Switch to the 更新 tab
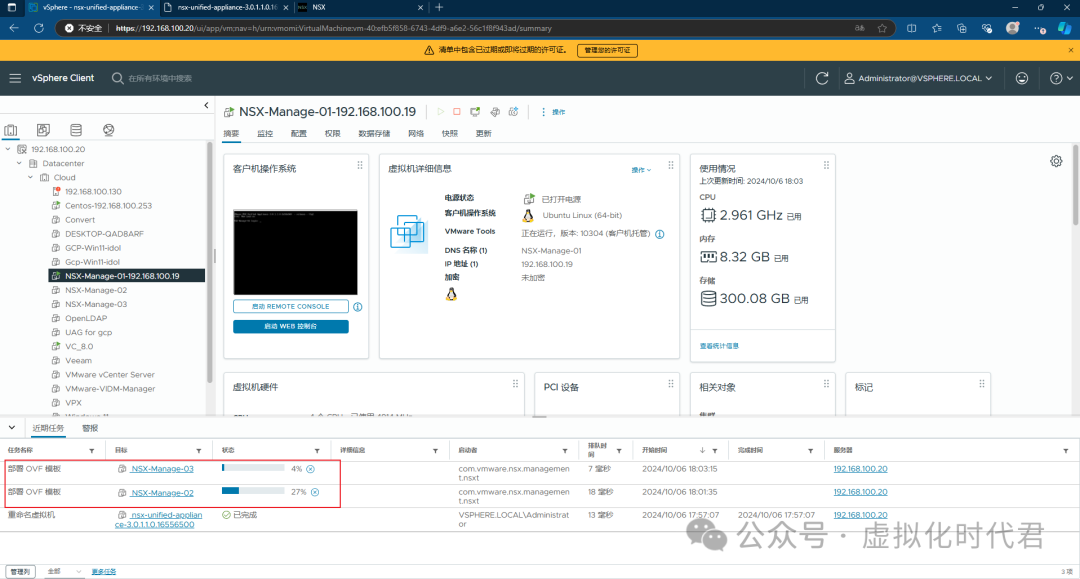Viewport: 1080px width, 579px height. click(484, 134)
